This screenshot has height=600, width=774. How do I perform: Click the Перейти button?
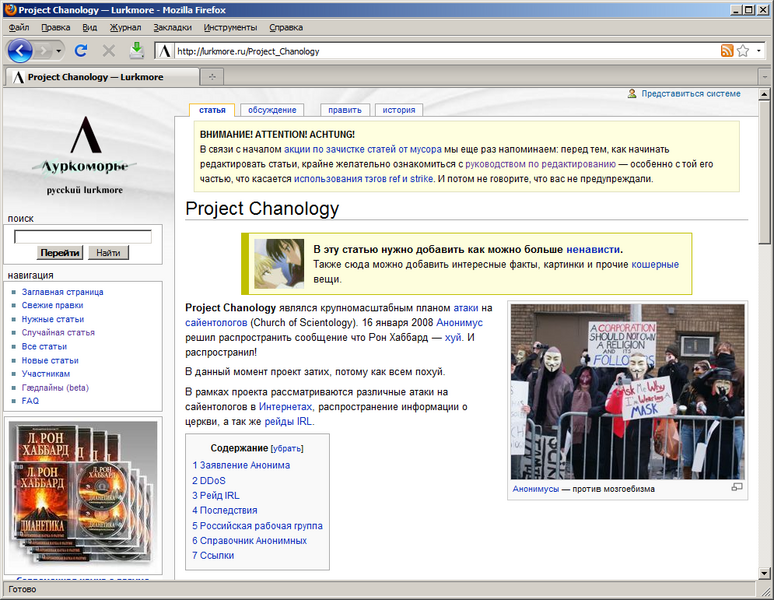tap(60, 253)
